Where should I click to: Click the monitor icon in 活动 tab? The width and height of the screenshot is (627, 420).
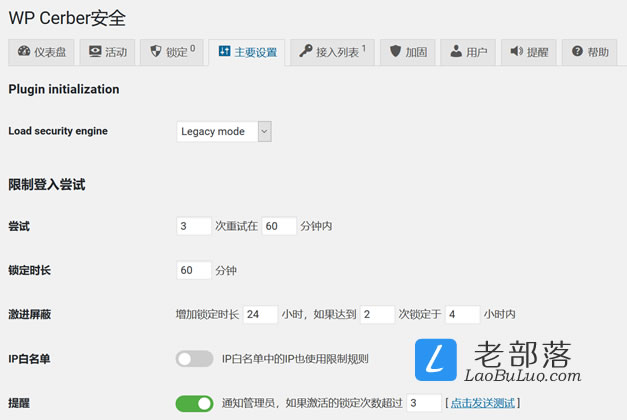[x=95, y=51]
